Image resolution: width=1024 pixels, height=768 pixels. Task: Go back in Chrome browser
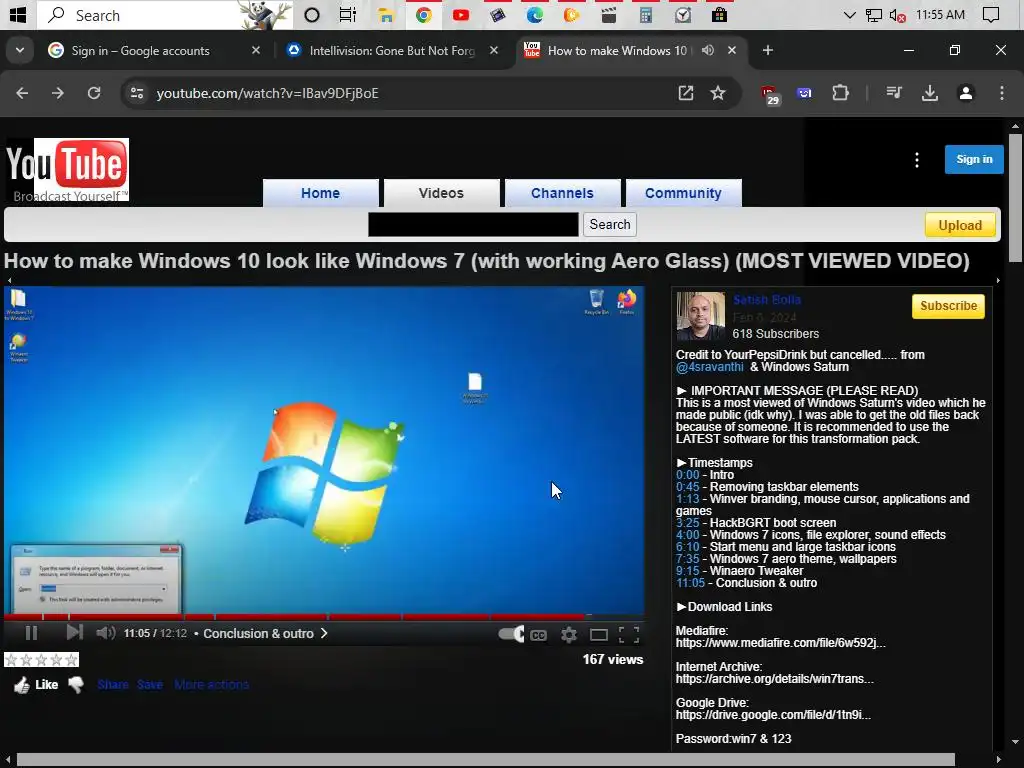22,93
